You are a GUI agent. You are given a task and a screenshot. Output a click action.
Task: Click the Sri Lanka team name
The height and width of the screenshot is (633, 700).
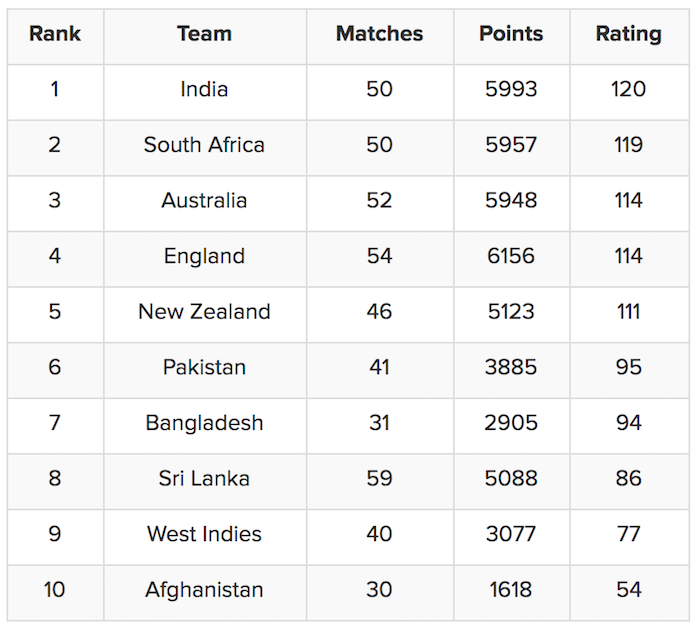point(204,478)
